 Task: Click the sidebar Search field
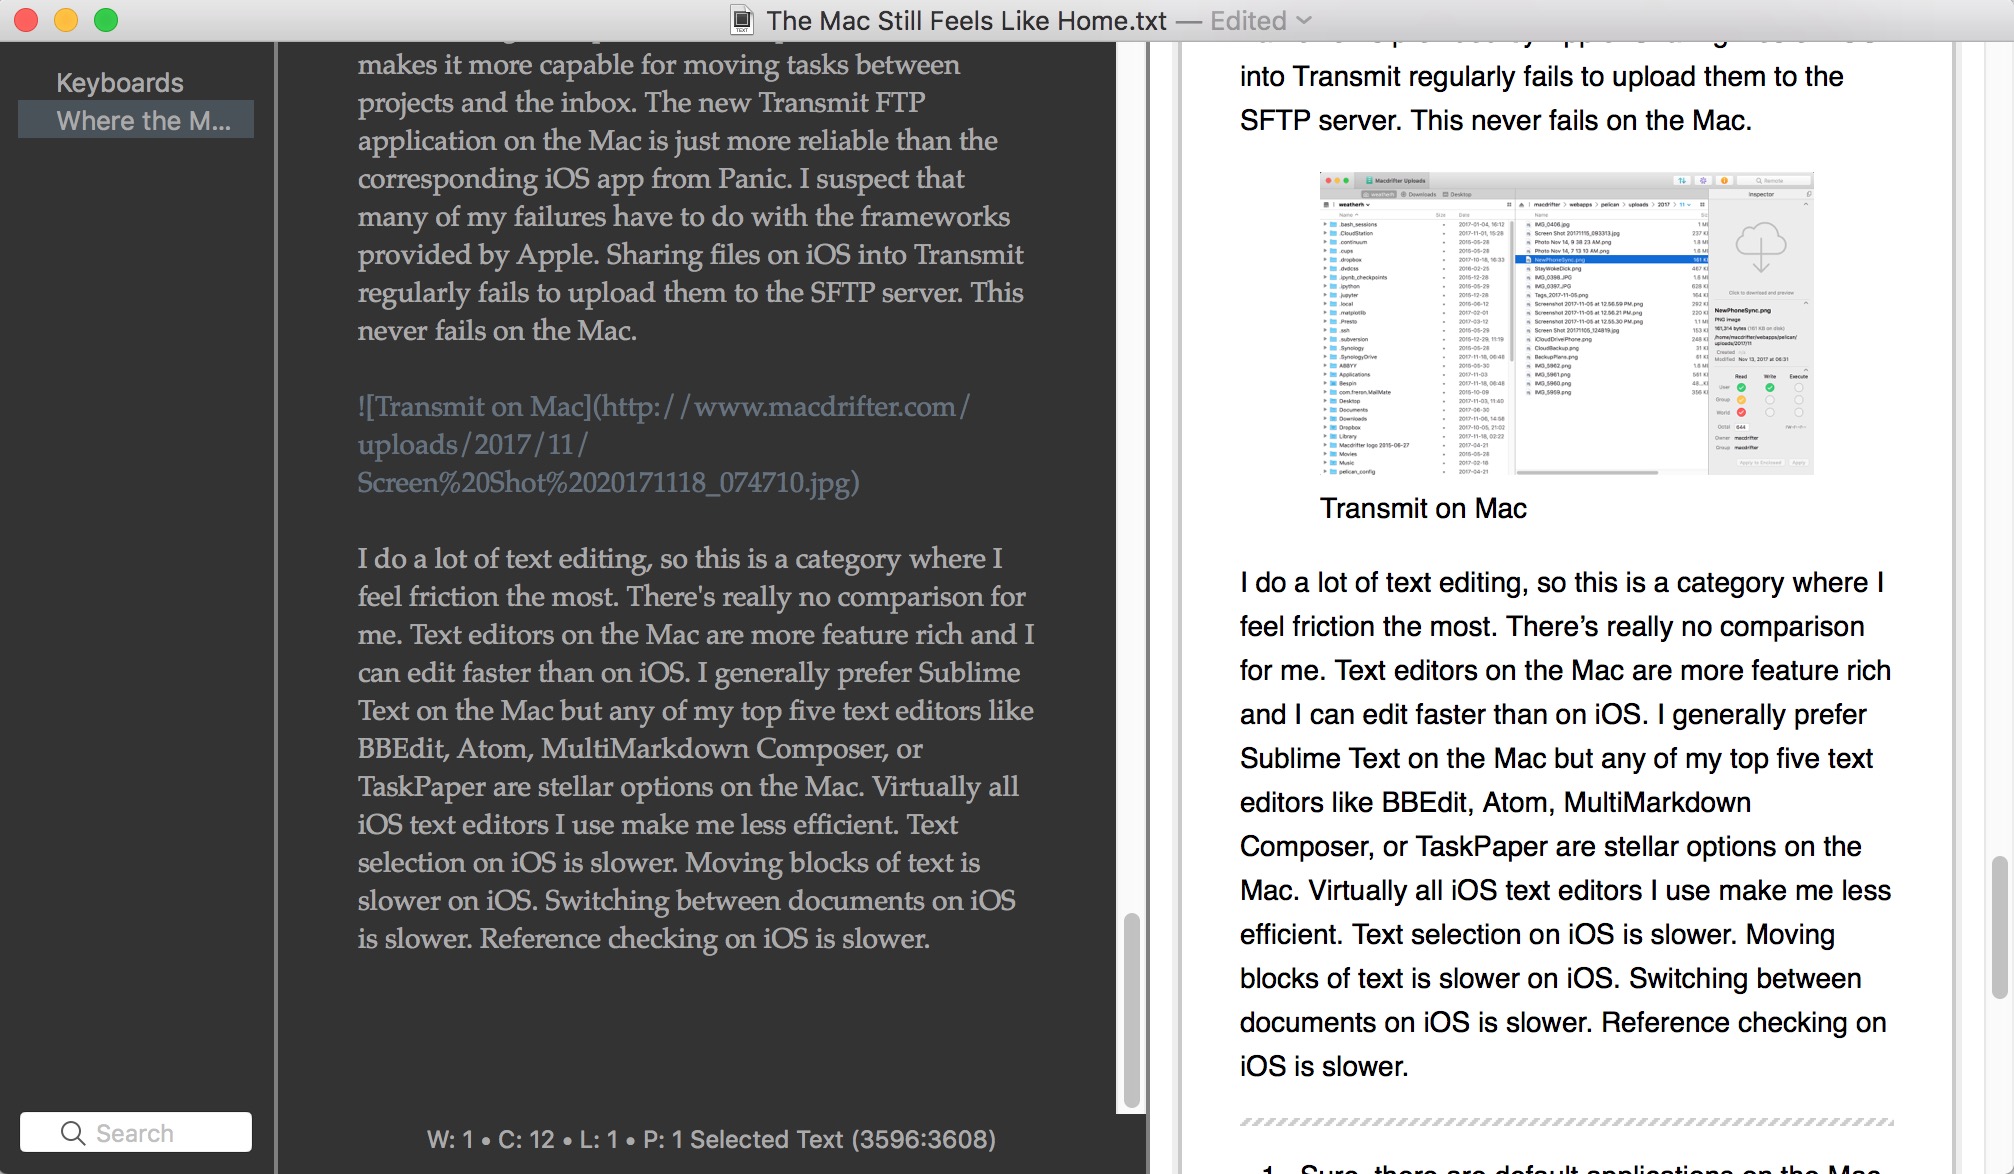(136, 1132)
